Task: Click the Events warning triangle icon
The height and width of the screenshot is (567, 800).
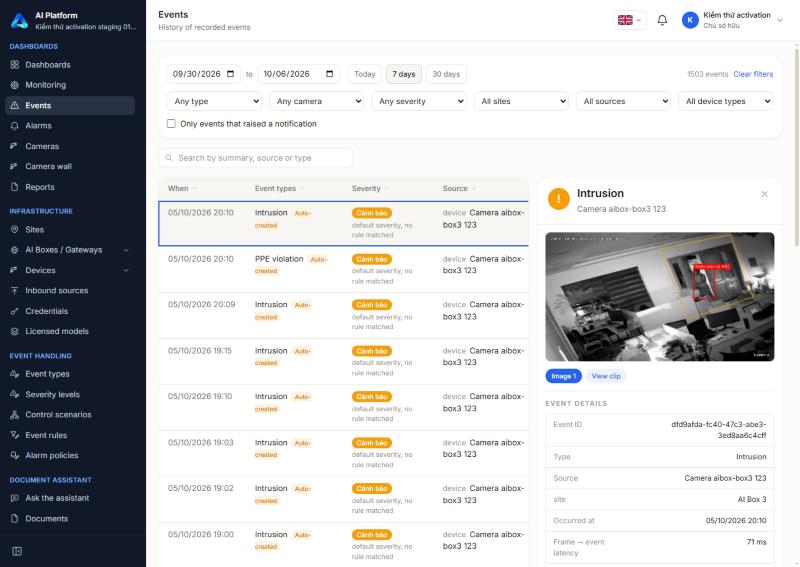Action: tap(15, 105)
